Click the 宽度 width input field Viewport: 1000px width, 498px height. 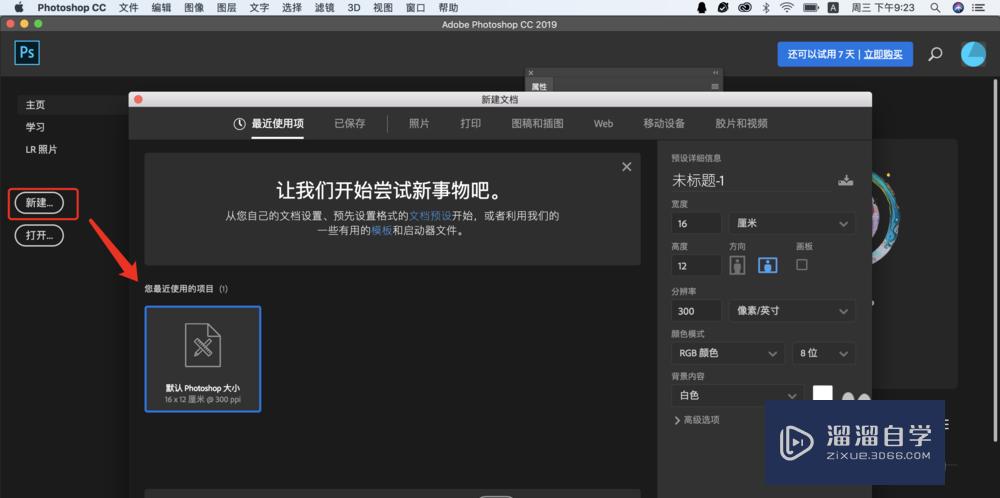coord(696,224)
